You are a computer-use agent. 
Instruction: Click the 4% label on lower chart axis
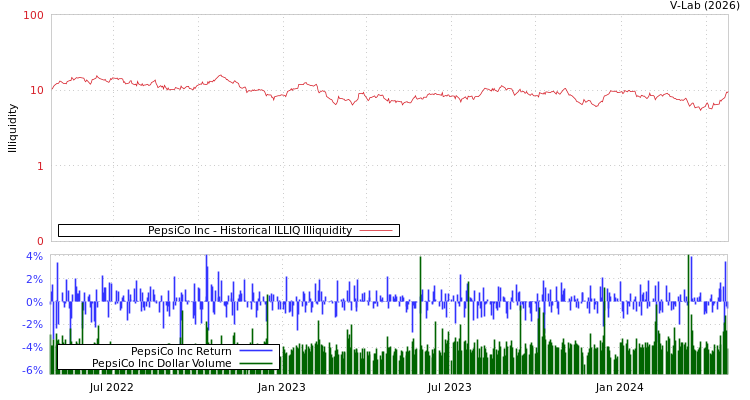pos(34,256)
